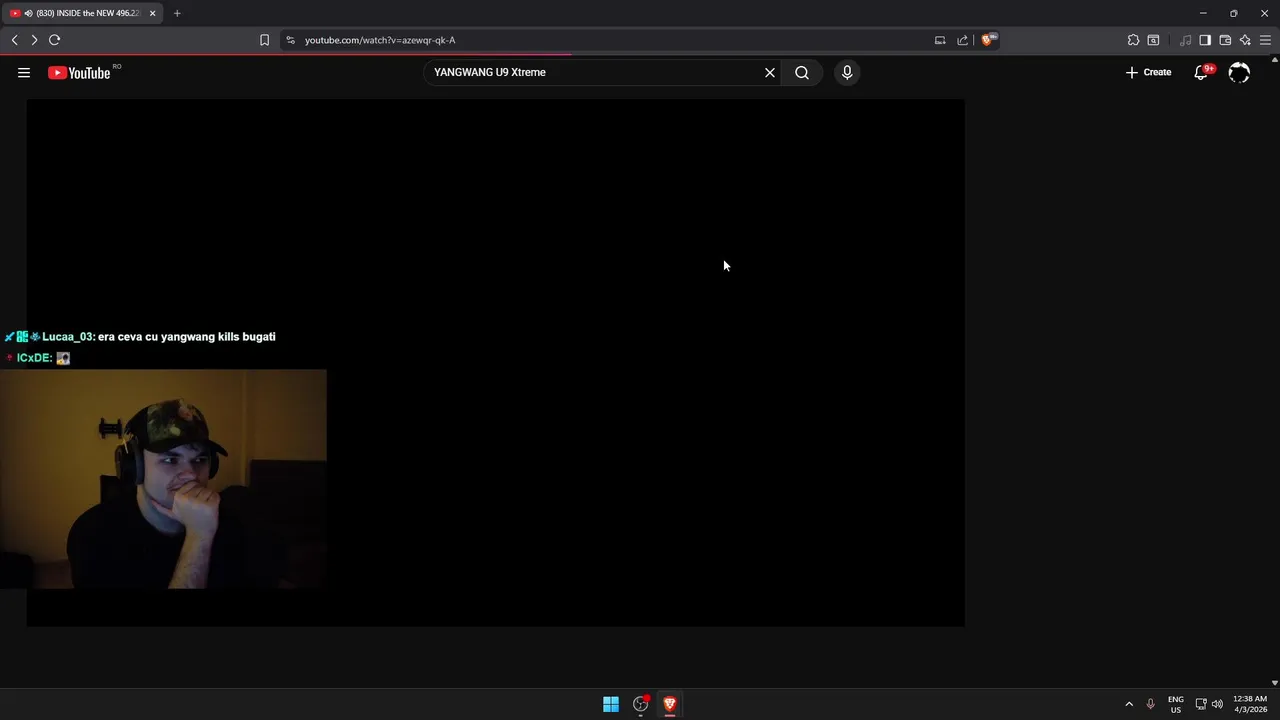
Task: Switch ENG US input language
Action: (x=1176, y=704)
